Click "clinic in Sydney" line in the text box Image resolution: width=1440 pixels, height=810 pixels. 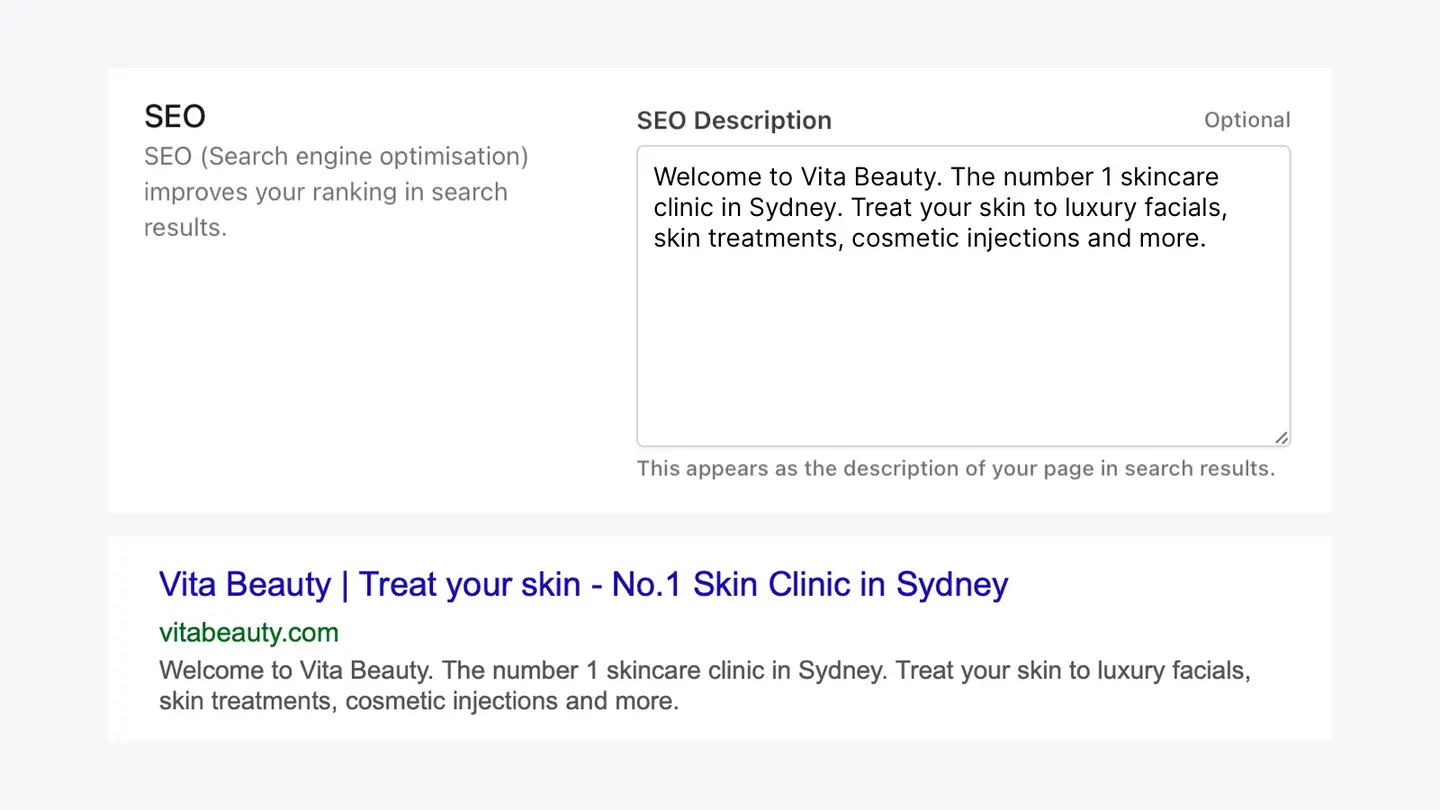tap(738, 208)
